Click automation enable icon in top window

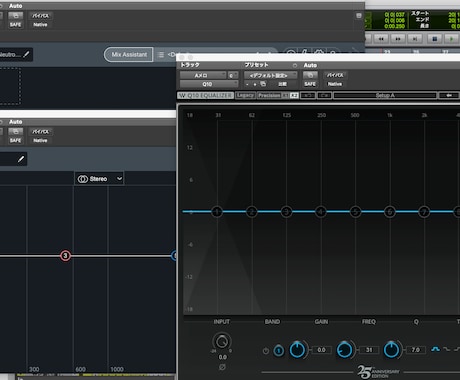point(15,16)
